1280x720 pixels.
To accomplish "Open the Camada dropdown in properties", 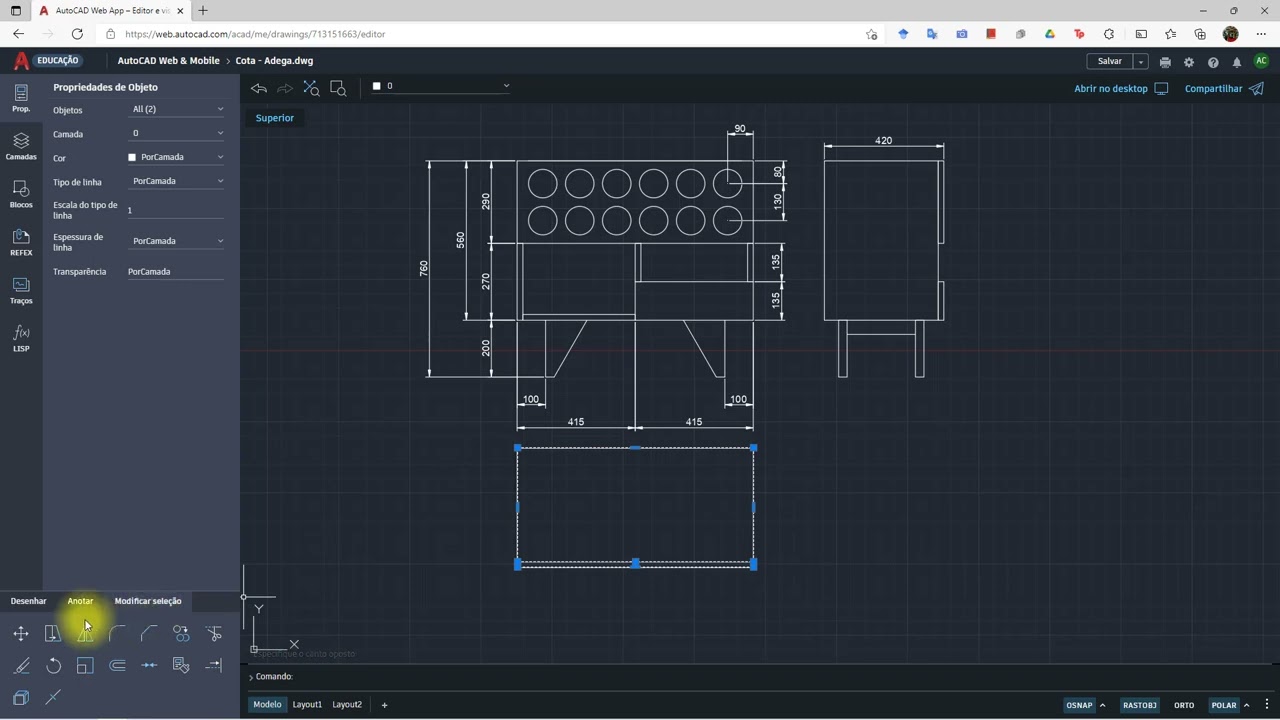I will [177, 133].
